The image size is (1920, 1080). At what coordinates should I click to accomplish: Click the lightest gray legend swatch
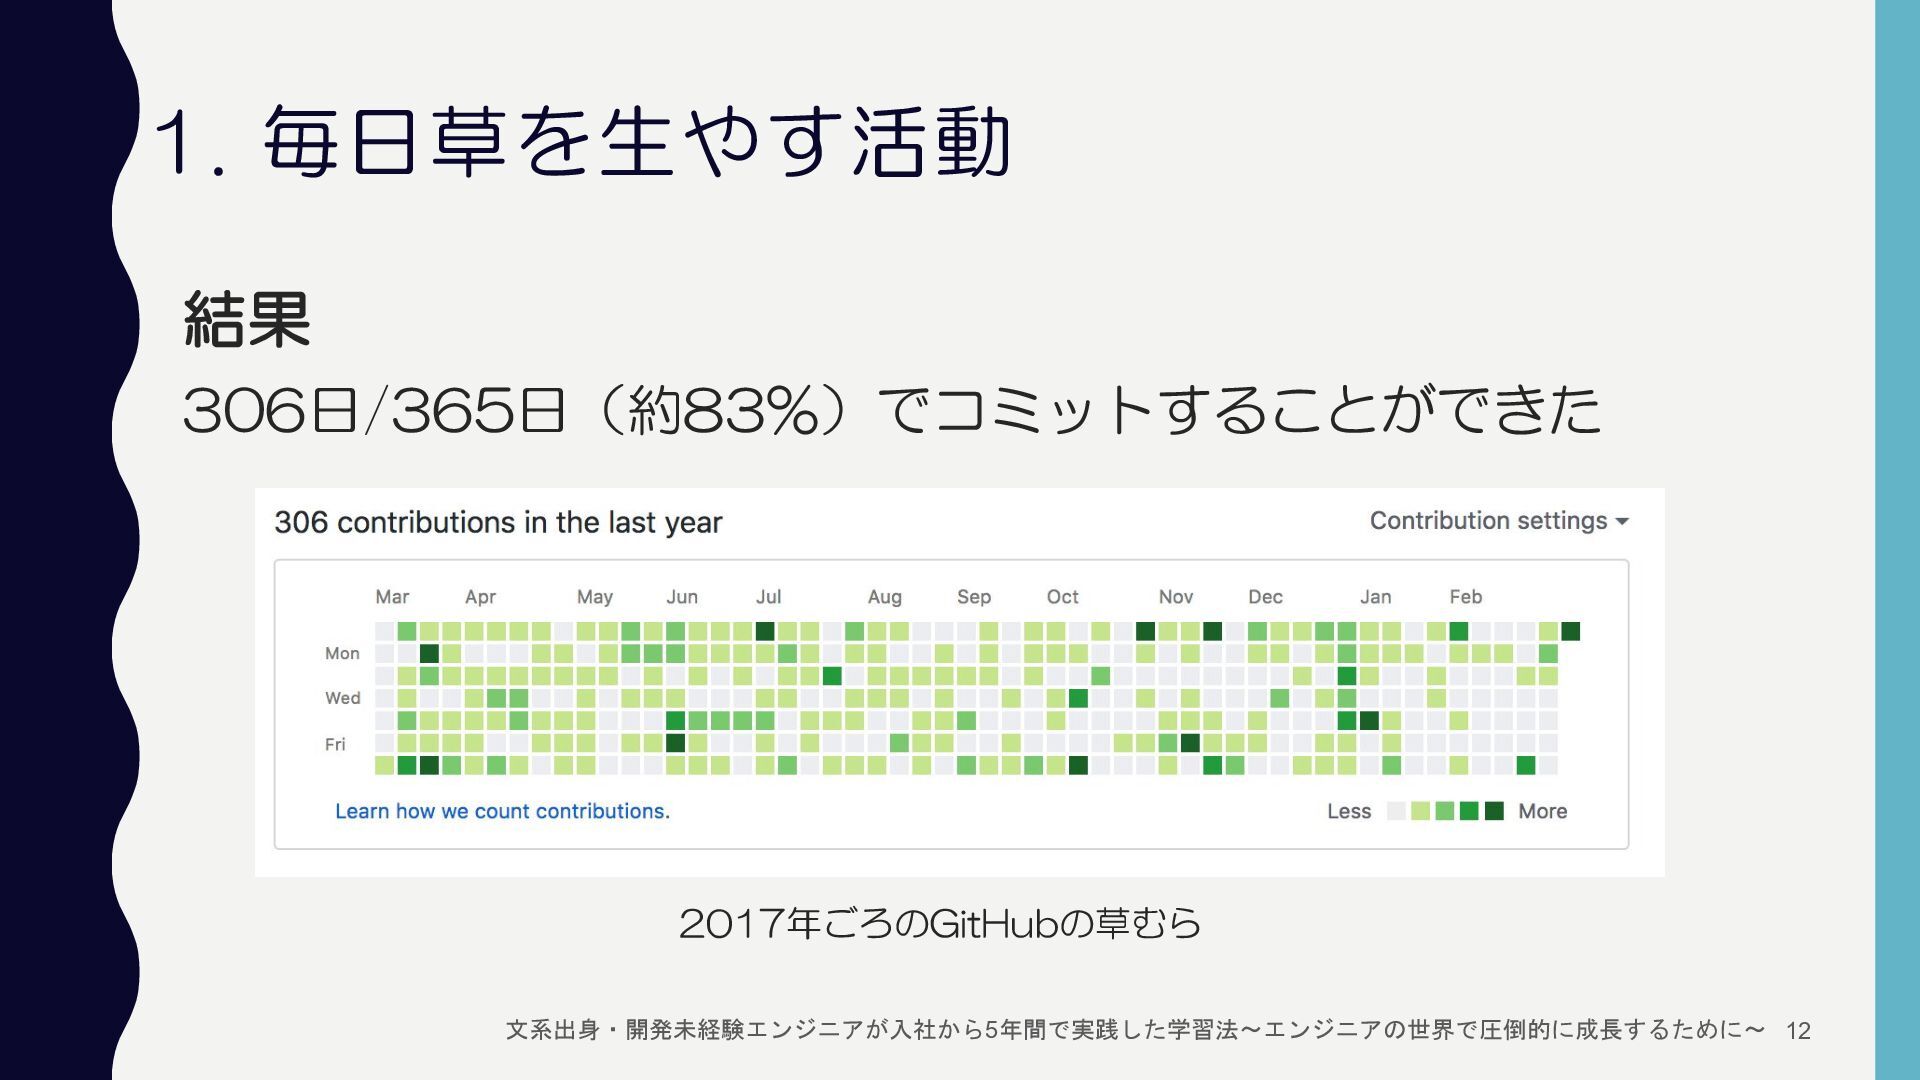point(1396,811)
